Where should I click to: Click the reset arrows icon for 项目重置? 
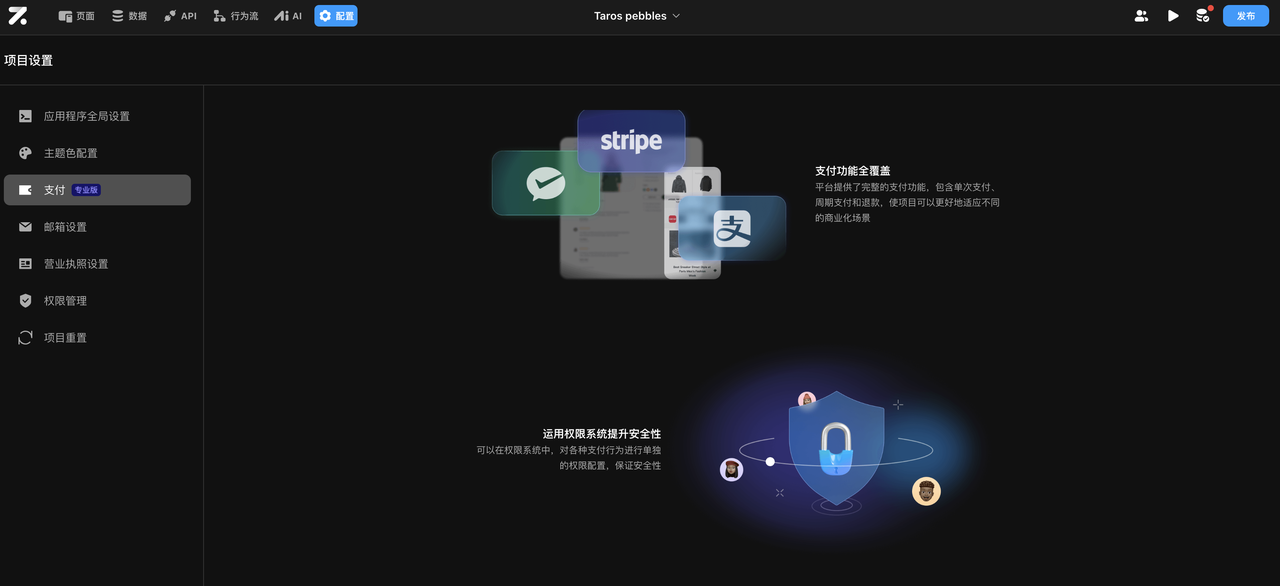[26, 338]
